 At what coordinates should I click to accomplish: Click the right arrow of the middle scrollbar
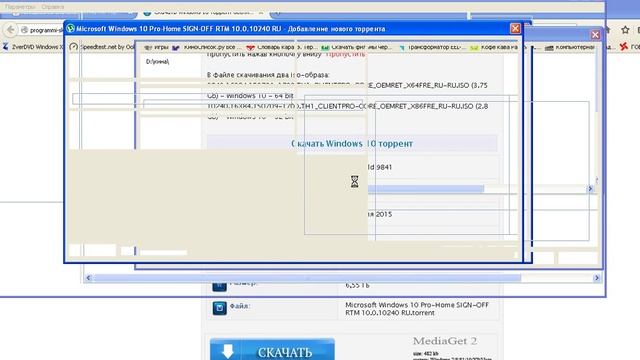pos(590,189)
